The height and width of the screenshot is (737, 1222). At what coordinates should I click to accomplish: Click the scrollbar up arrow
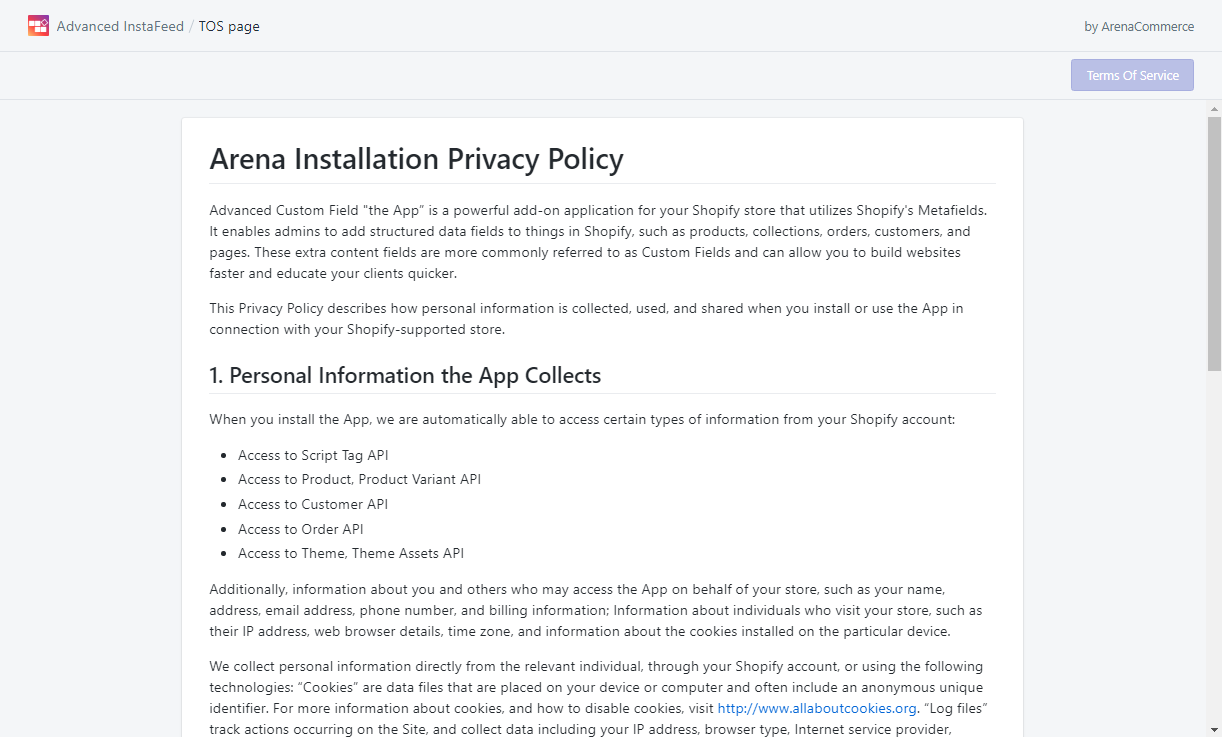1214,108
